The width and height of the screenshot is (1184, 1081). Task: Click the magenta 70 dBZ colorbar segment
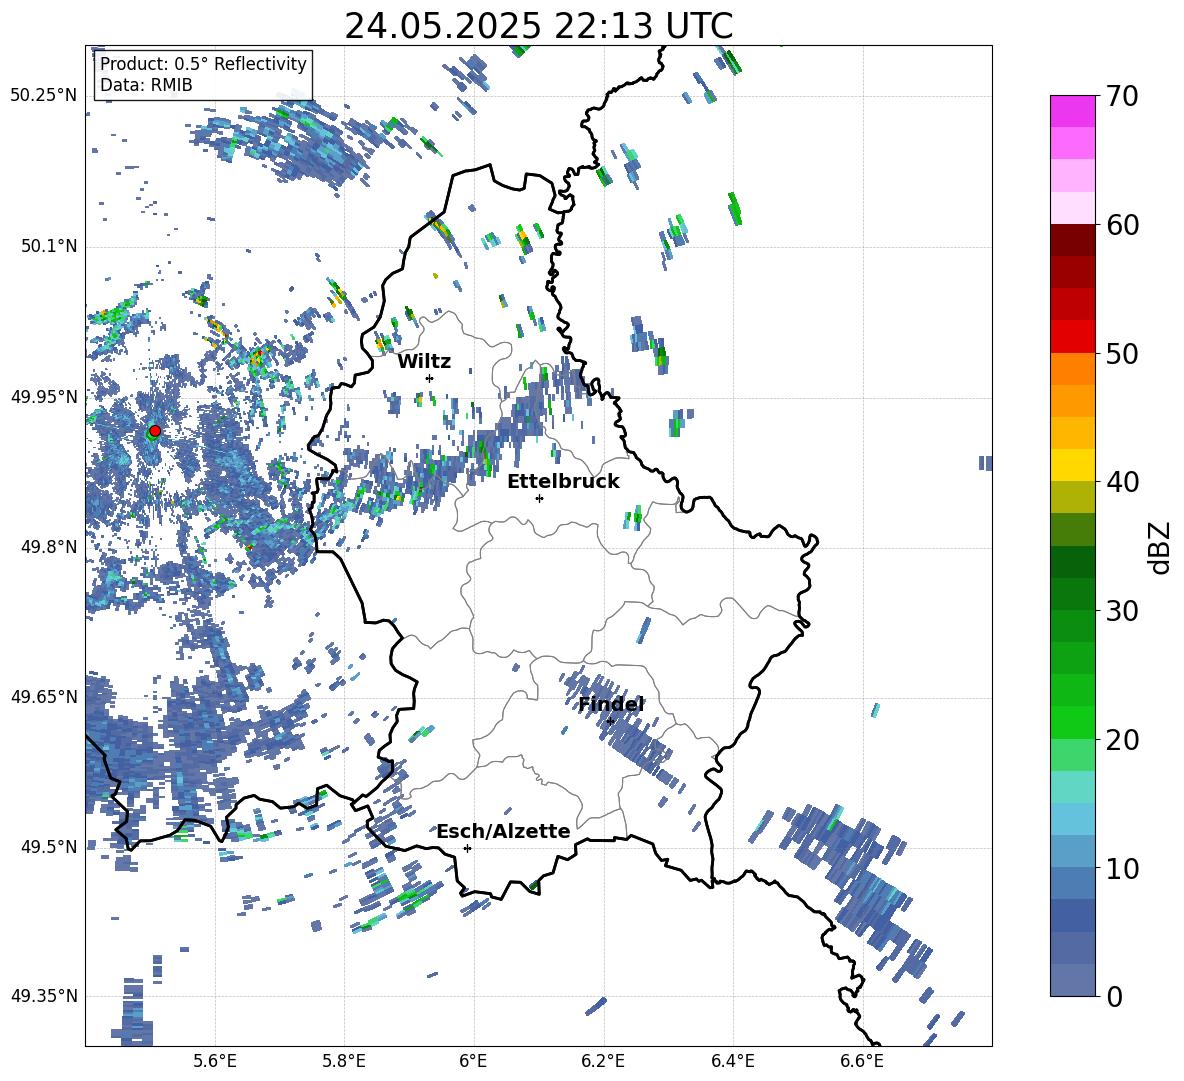[x=1072, y=111]
